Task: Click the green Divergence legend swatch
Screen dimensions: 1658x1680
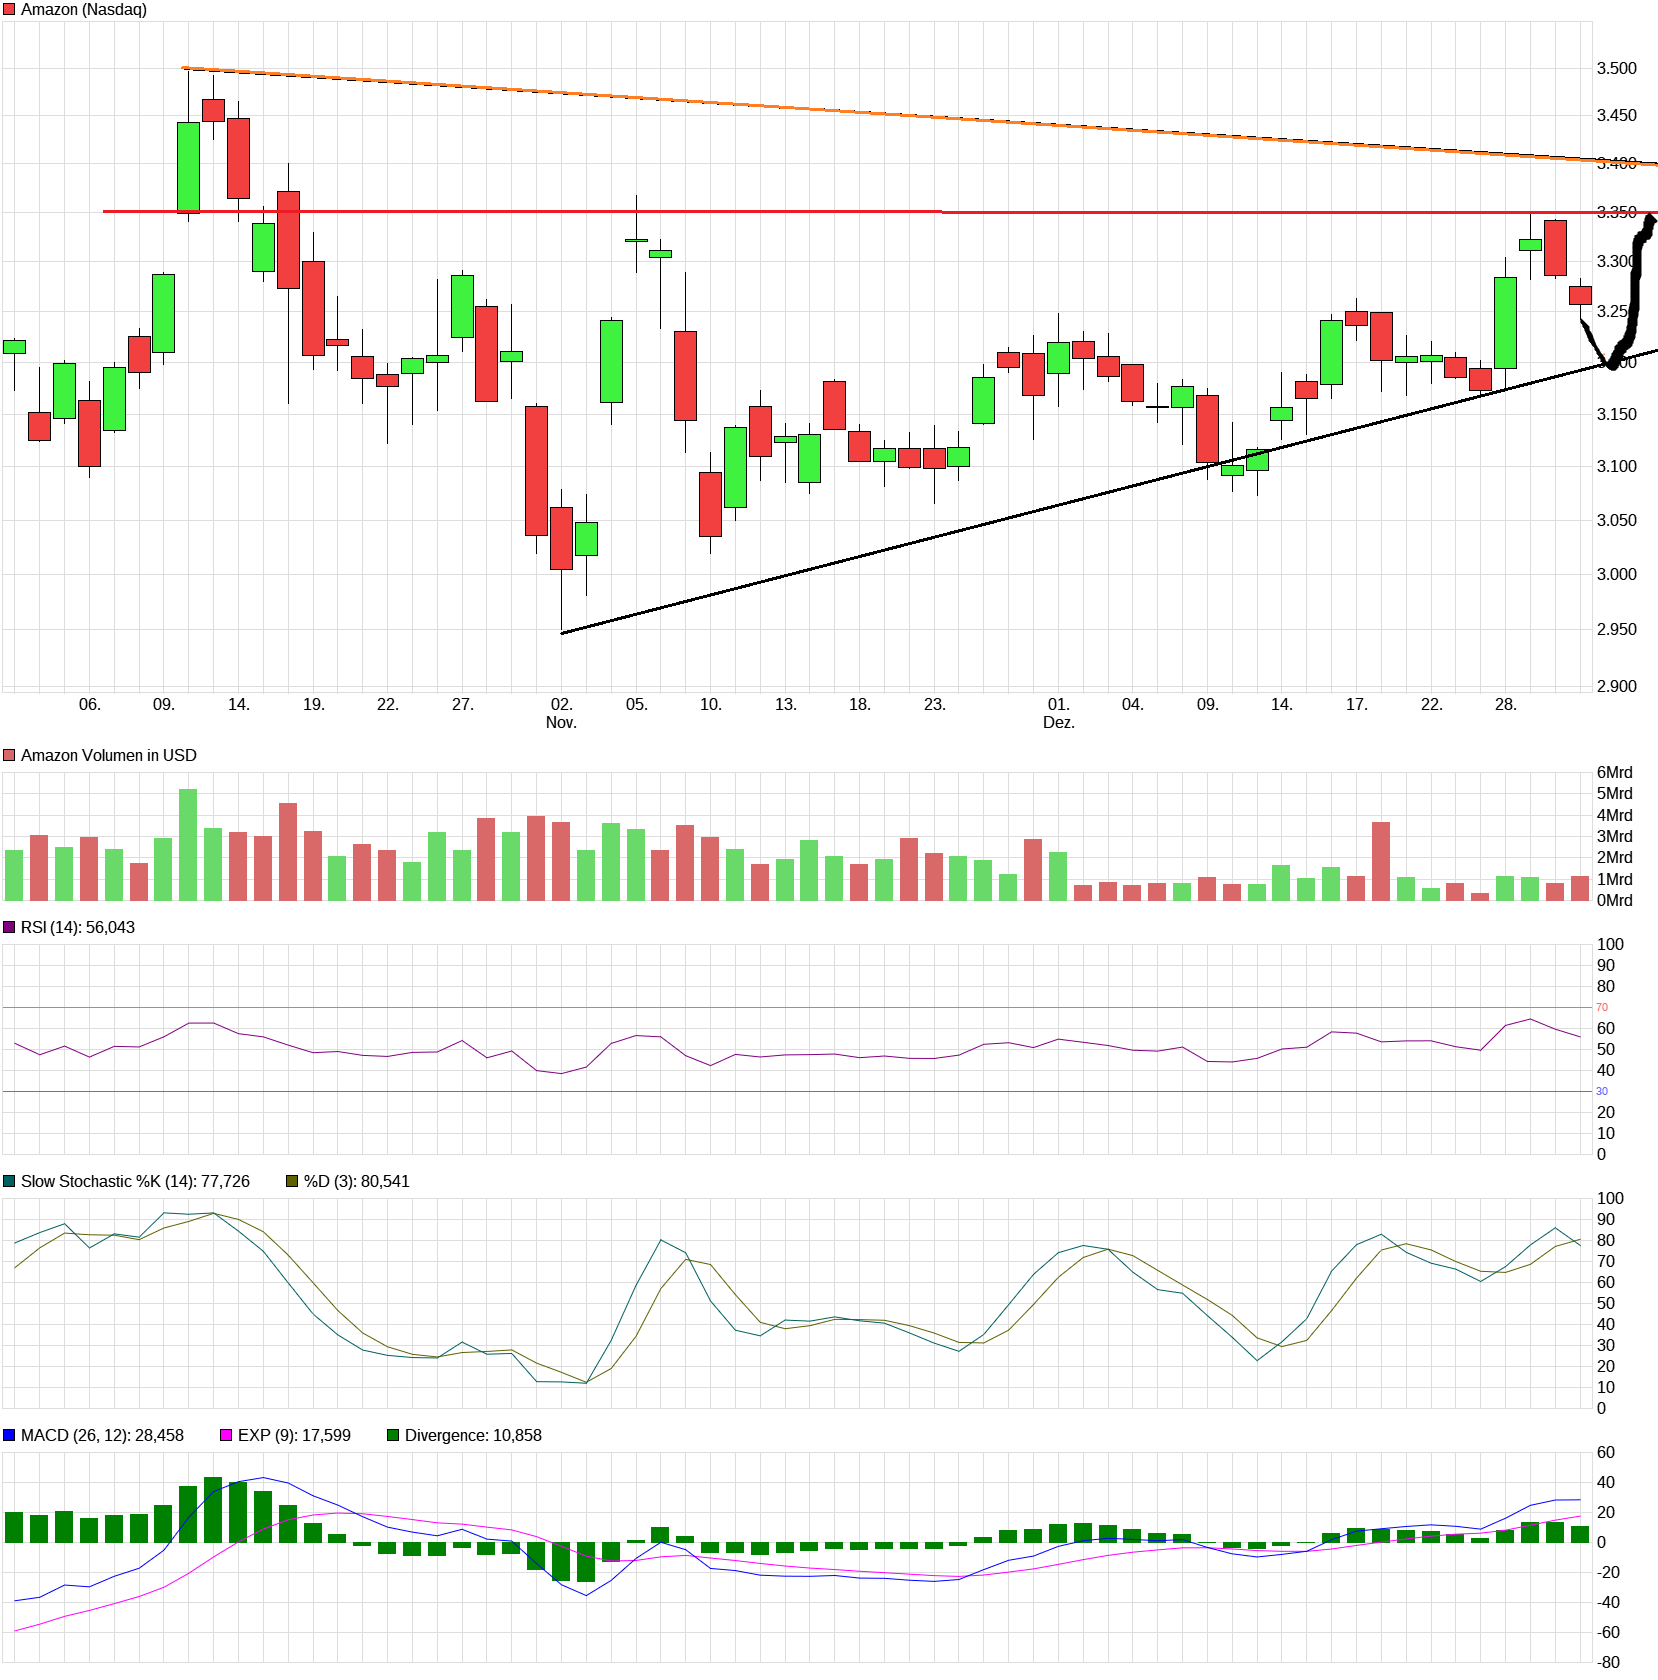Action: pyautogui.click(x=393, y=1435)
